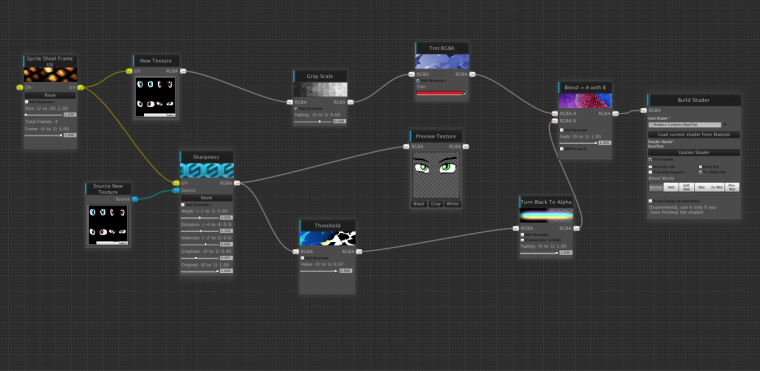
Task: Click the object picker beside Used Shader field
Action: [725, 125]
